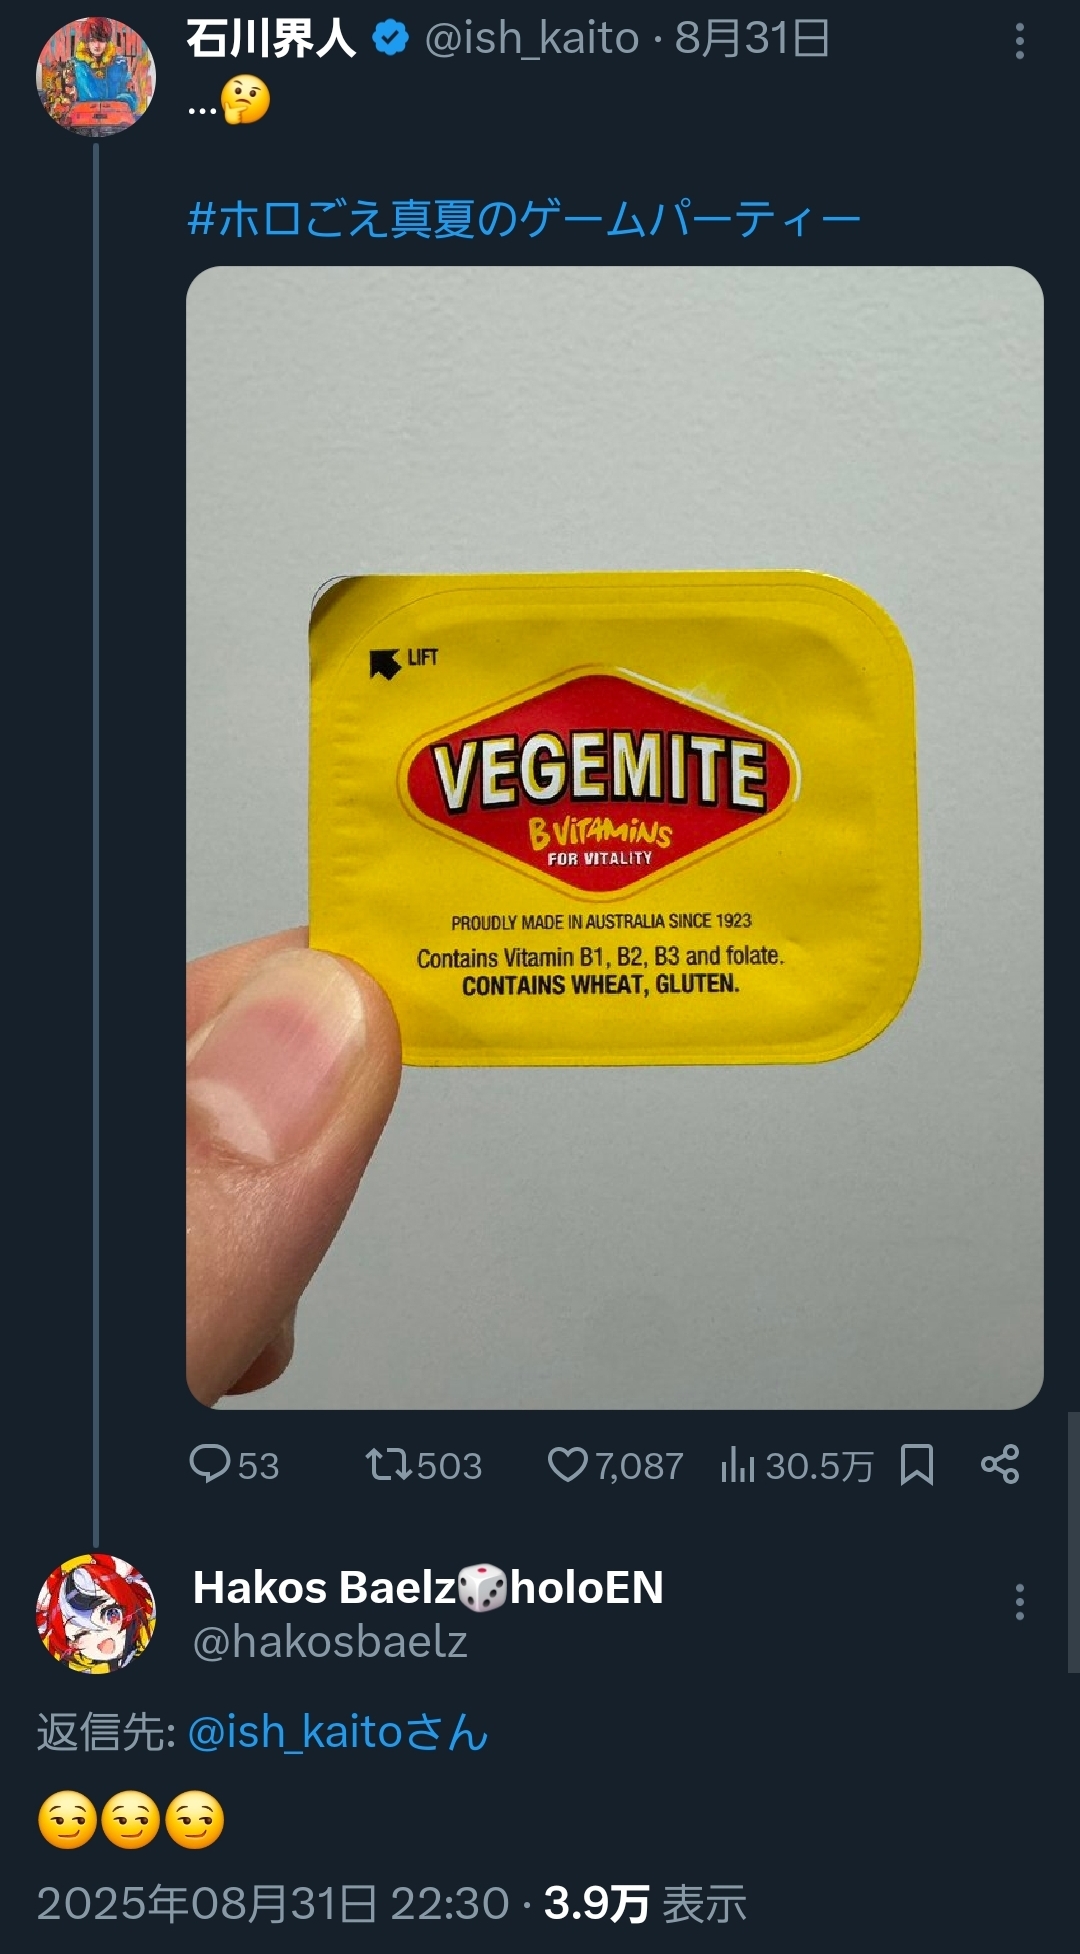The height and width of the screenshot is (1954, 1080).
Task: Click the reply comment icon
Action: coord(210,1464)
